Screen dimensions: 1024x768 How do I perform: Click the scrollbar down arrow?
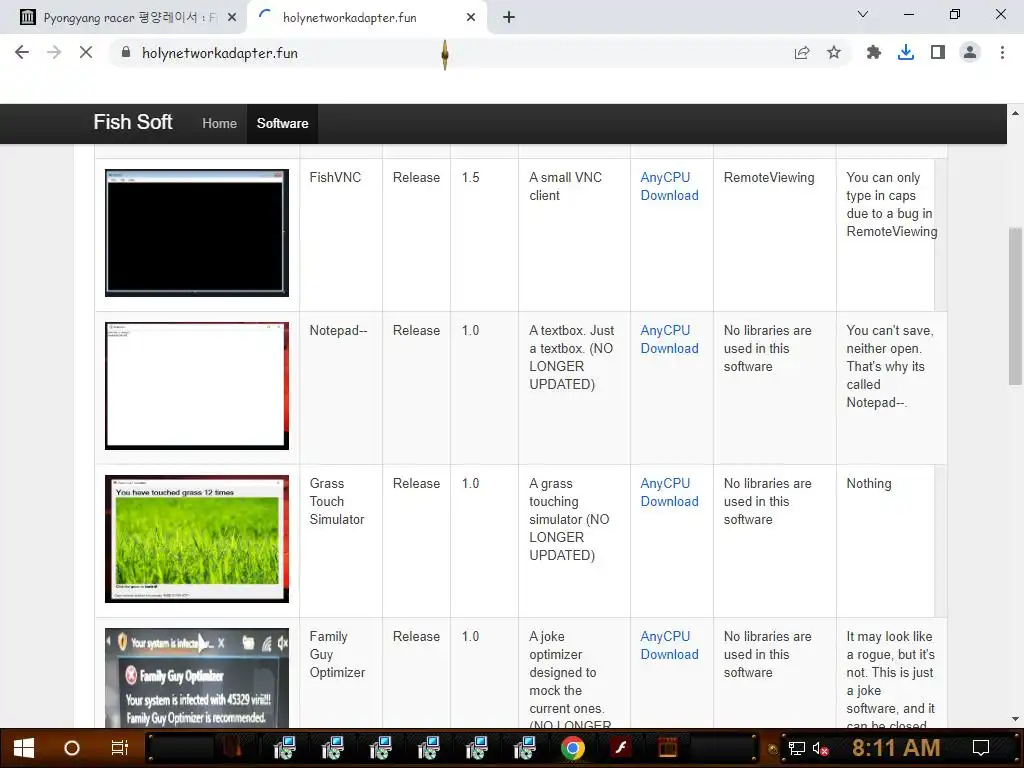pyautogui.click(x=1015, y=719)
